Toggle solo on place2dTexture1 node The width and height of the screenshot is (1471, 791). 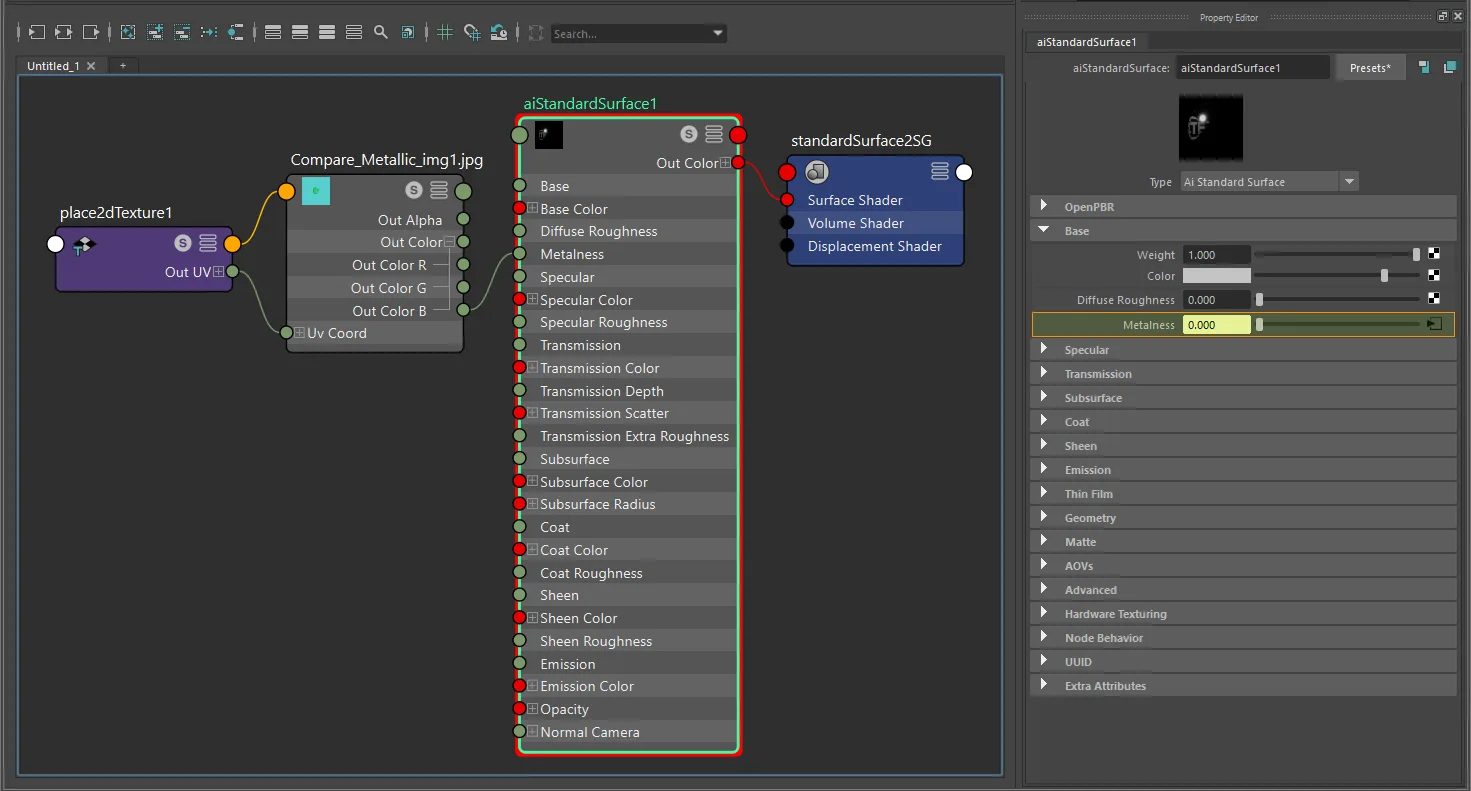pyautogui.click(x=182, y=243)
